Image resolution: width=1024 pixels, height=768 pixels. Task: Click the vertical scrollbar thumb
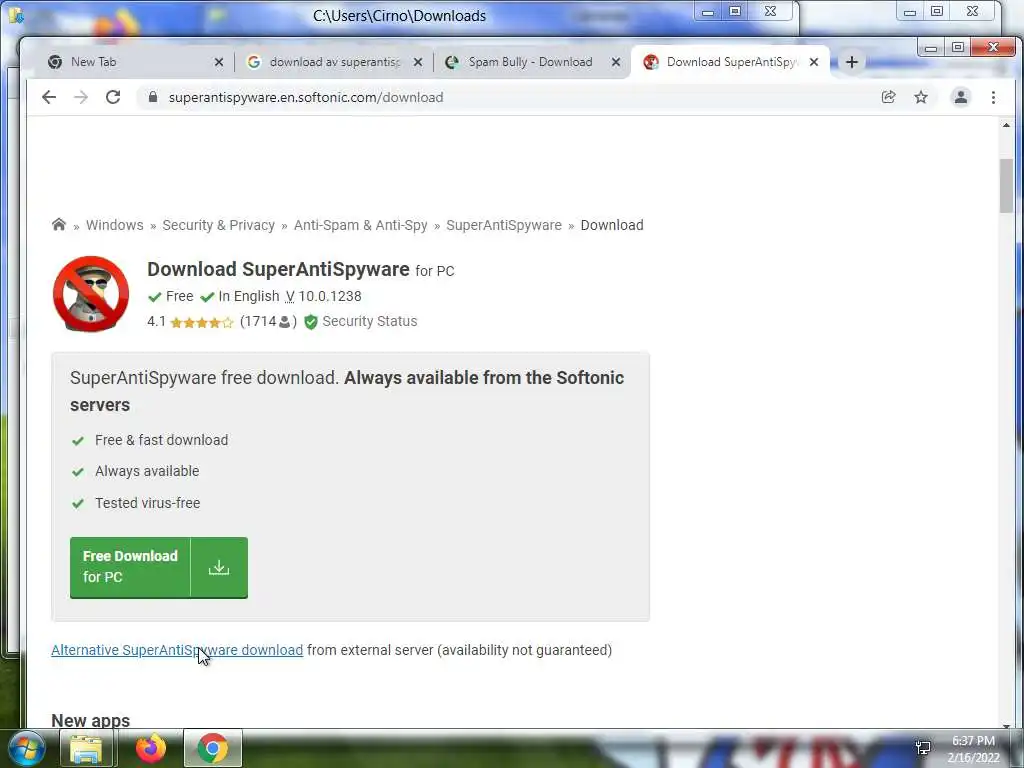tap(1006, 185)
